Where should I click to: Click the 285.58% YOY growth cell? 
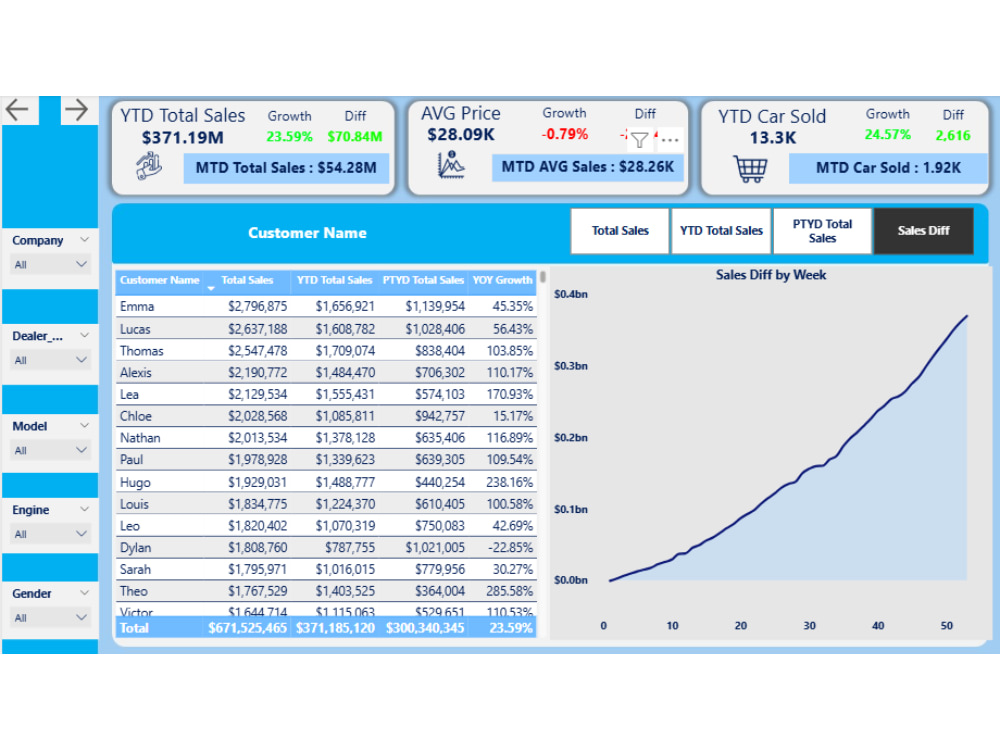click(x=509, y=591)
